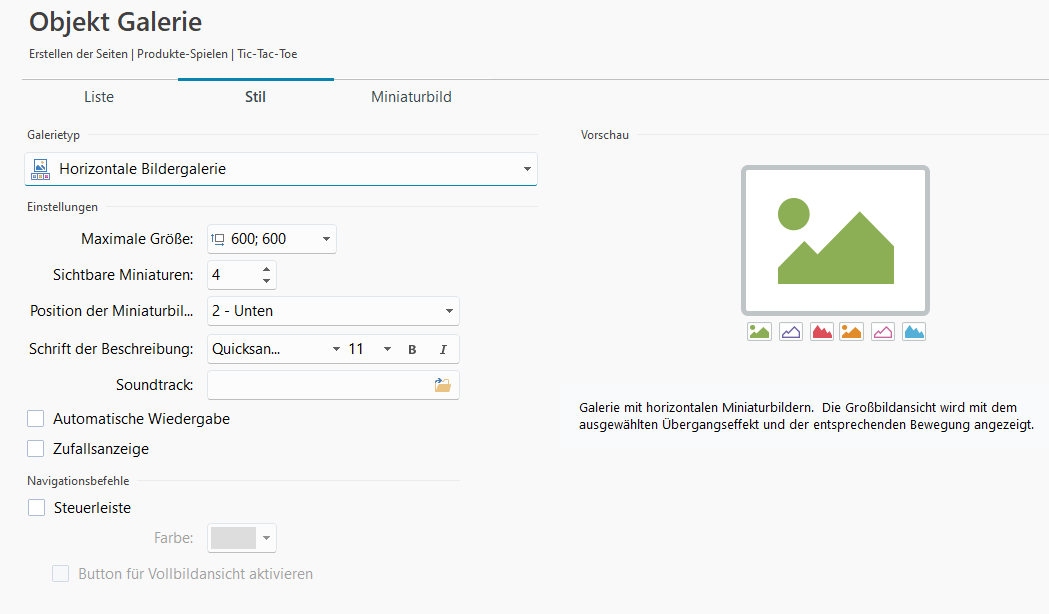Open Position der Miniaturbilder dropdown
This screenshot has width=1049, height=614.
[333, 311]
